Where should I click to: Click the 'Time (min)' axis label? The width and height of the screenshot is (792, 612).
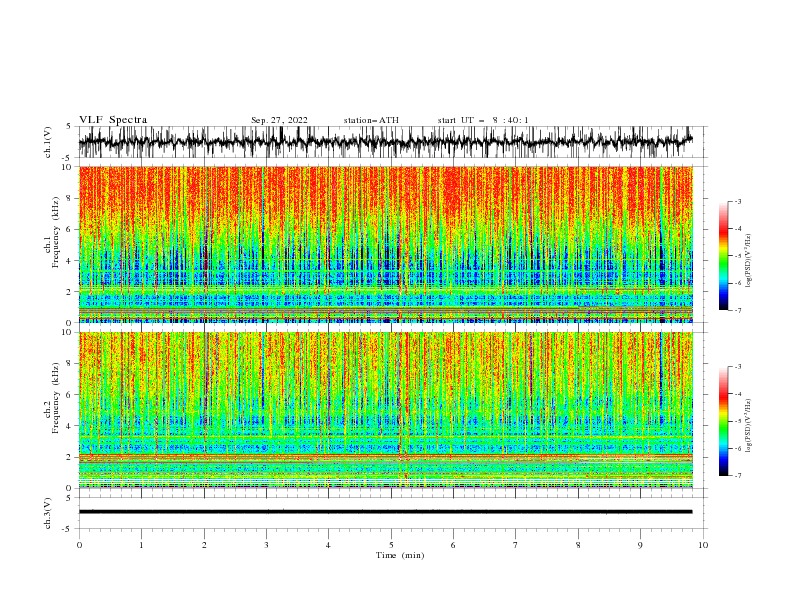click(400, 555)
